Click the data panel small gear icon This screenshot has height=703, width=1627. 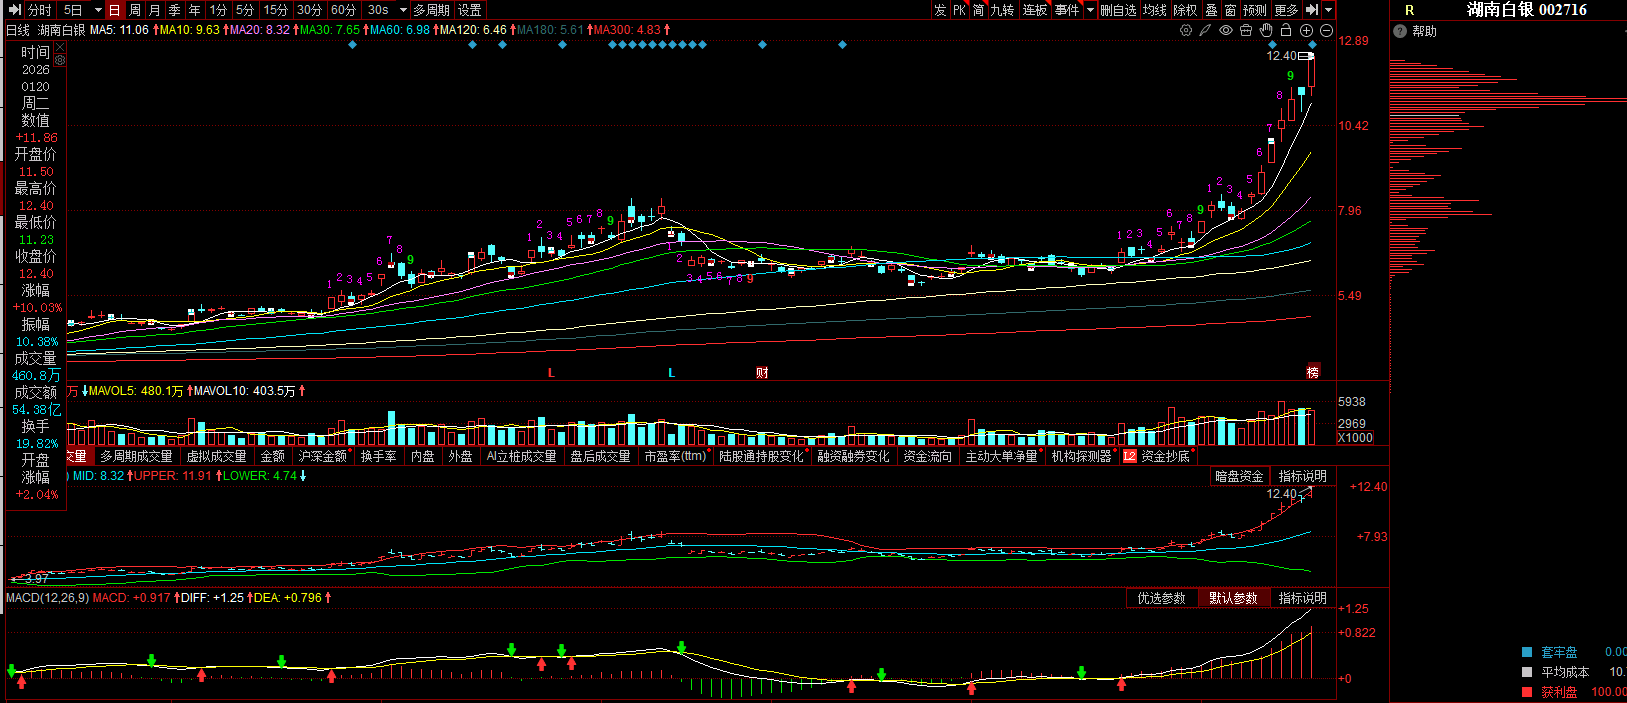pyautogui.click(x=60, y=60)
